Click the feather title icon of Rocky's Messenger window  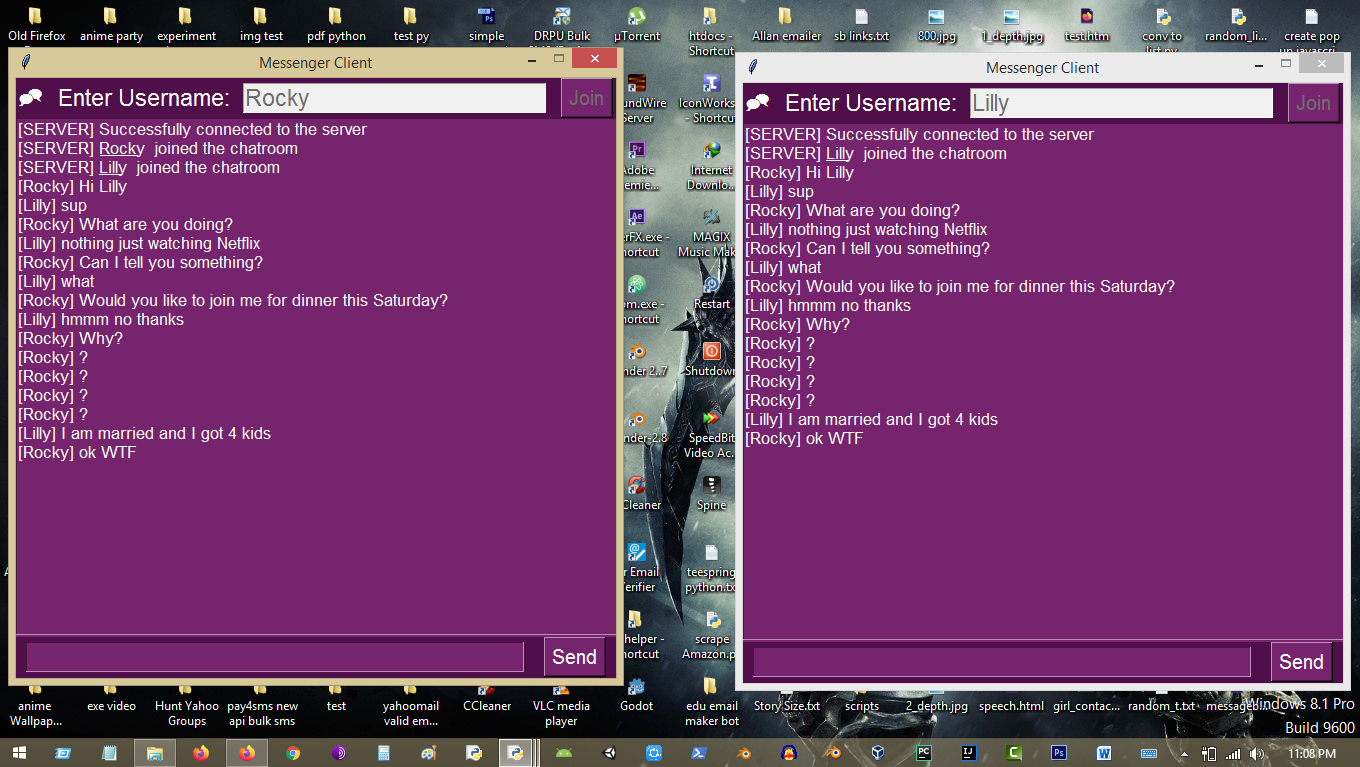click(x=26, y=62)
